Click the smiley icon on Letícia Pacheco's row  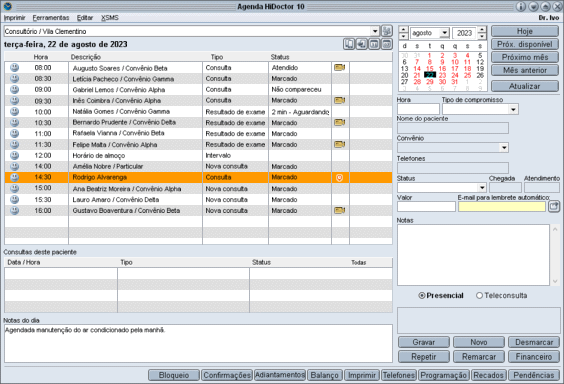tap(14, 78)
